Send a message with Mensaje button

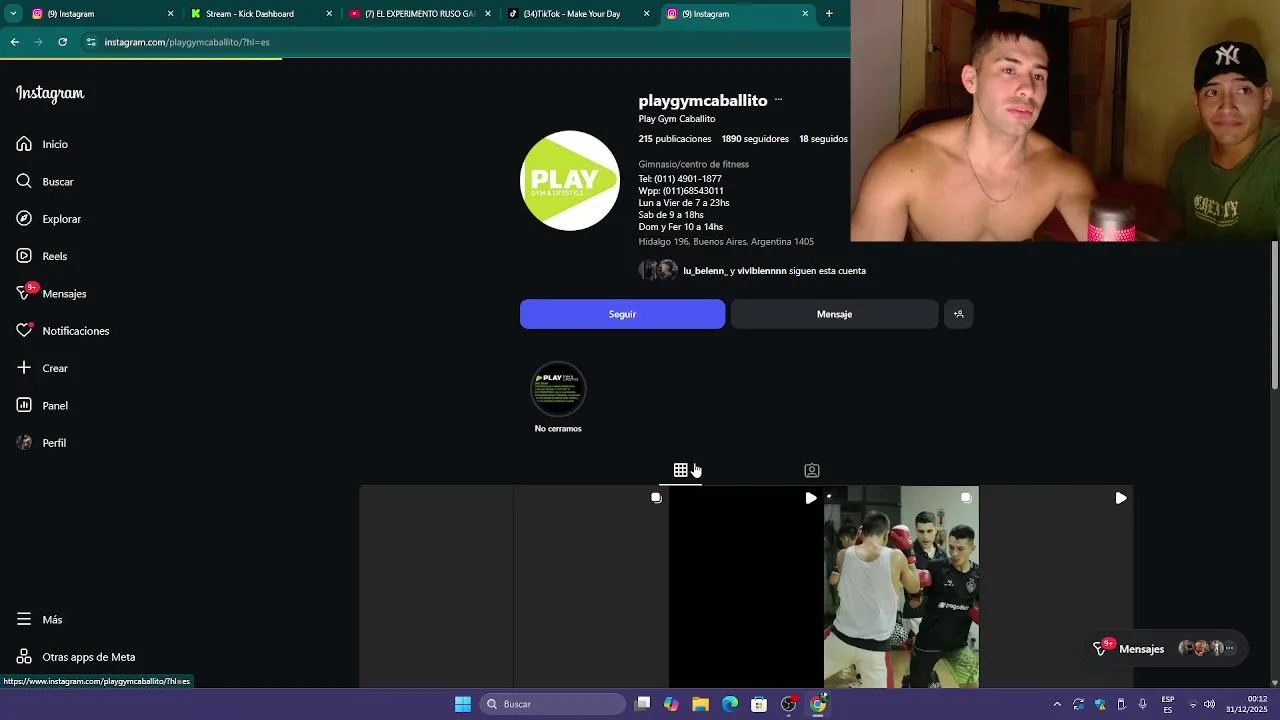point(834,314)
